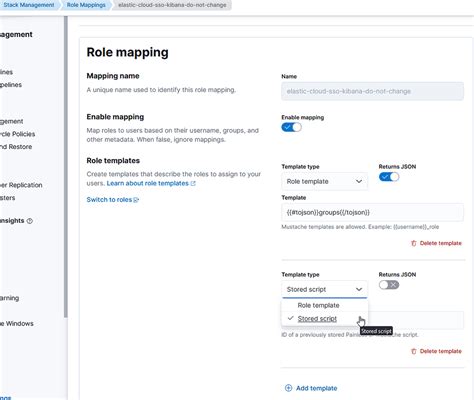
Task: Turn off first Returns JSON switch
Action: (389, 177)
